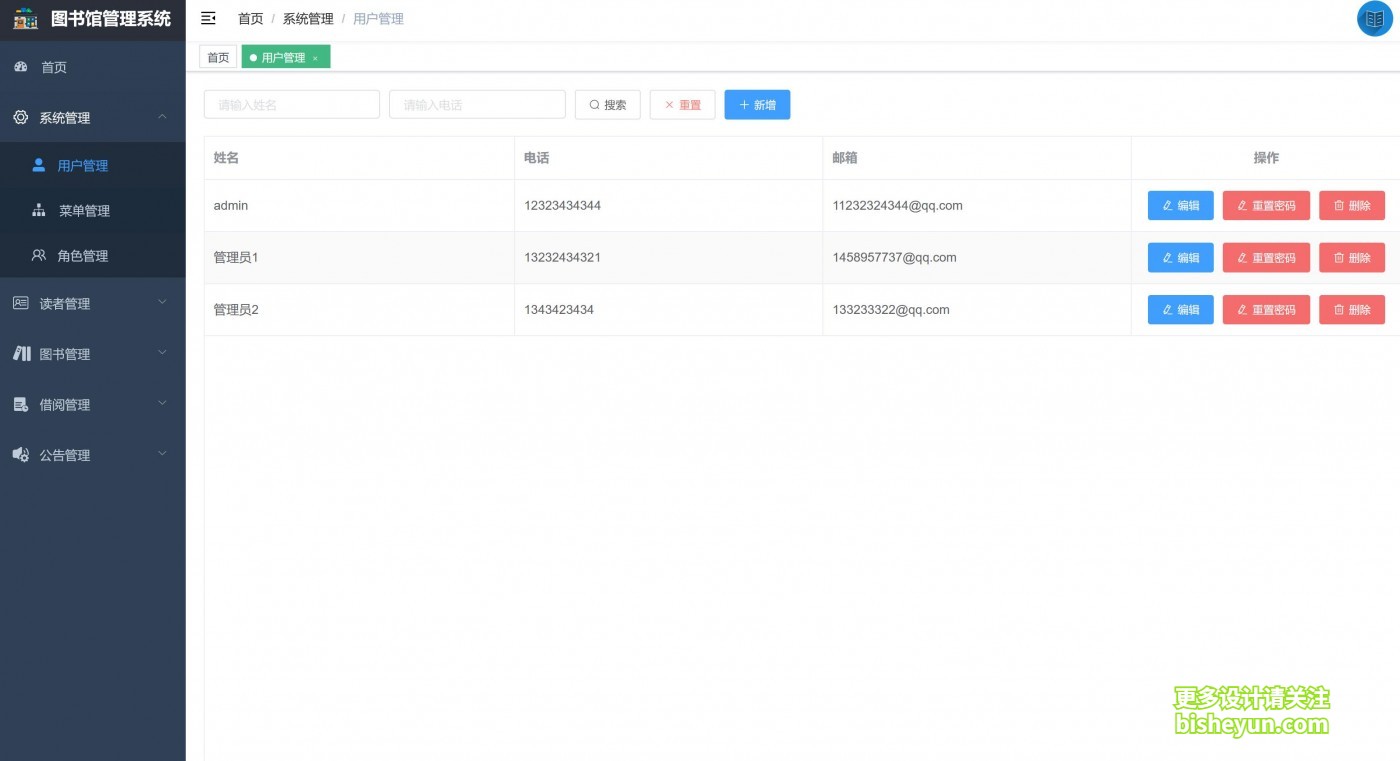Expand the 读者管理 section chevron
Viewport: 1400px width, 761px height.
coord(163,302)
